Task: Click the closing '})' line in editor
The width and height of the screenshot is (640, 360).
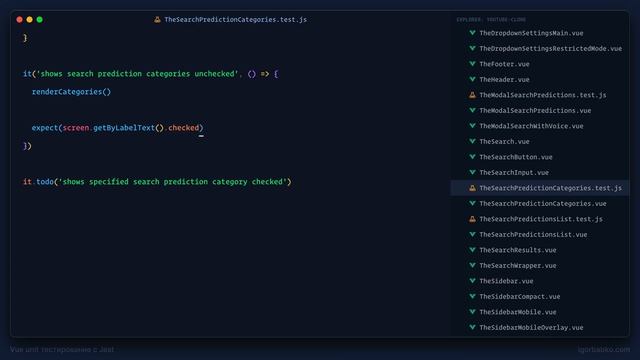Action: (x=27, y=146)
